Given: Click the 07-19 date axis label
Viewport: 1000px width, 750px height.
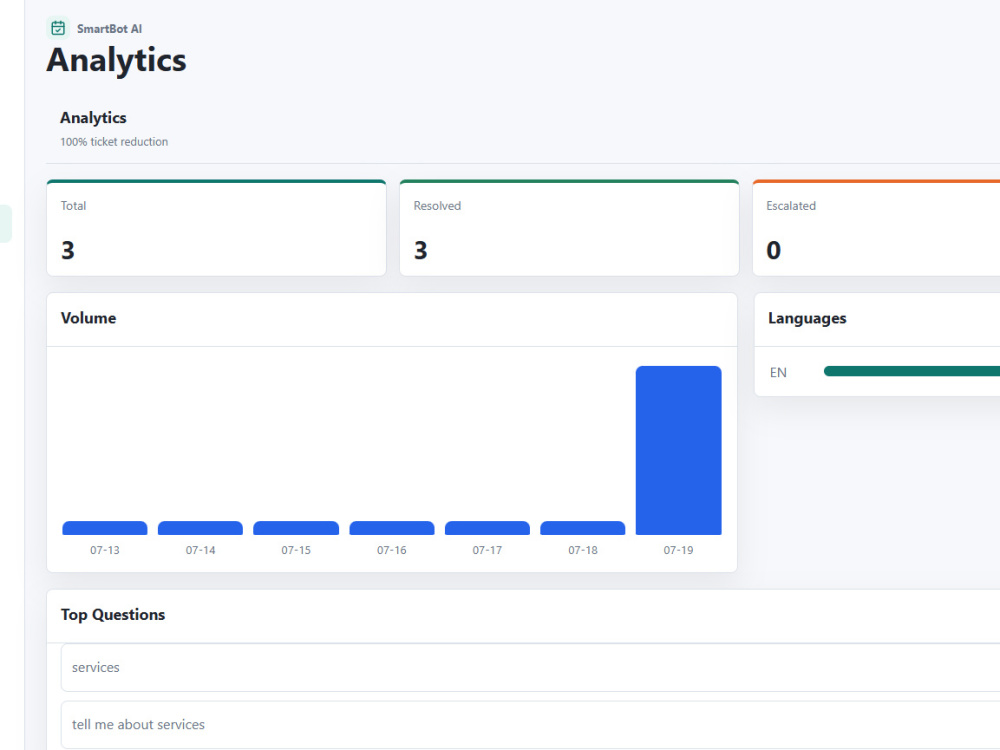Looking at the screenshot, I should 679,550.
